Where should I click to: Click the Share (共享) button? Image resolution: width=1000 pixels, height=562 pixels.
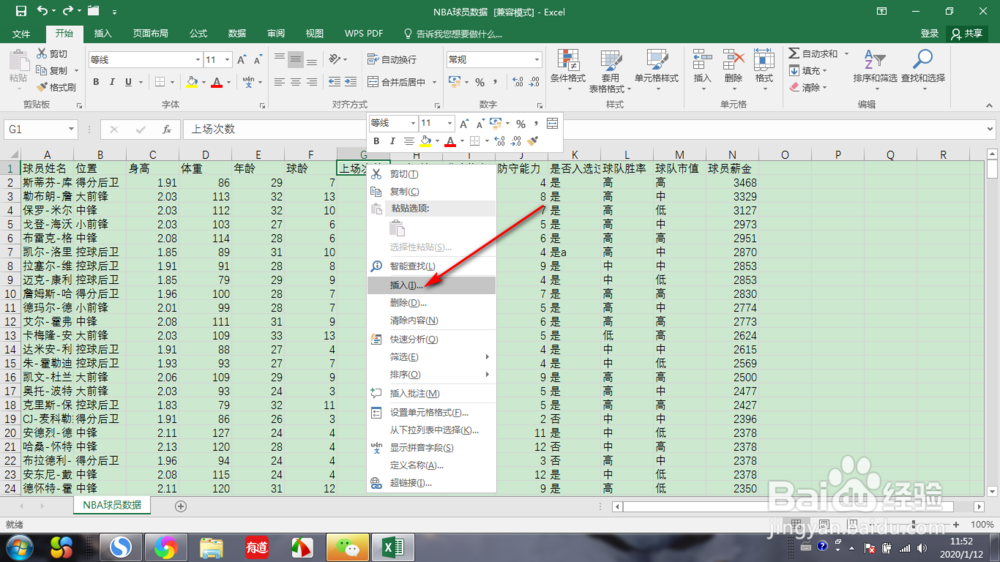point(967,34)
